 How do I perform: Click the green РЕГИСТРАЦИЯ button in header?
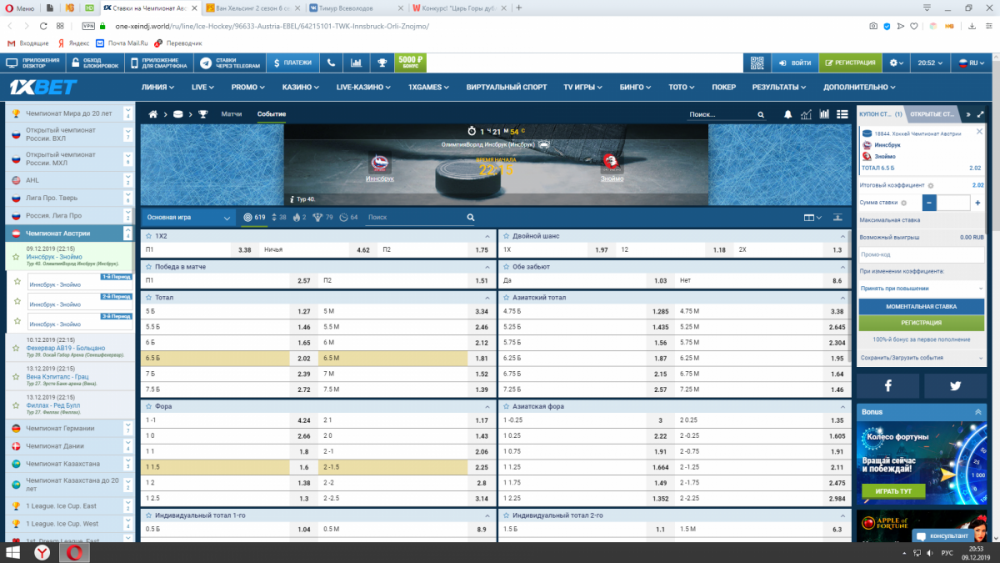click(848, 63)
